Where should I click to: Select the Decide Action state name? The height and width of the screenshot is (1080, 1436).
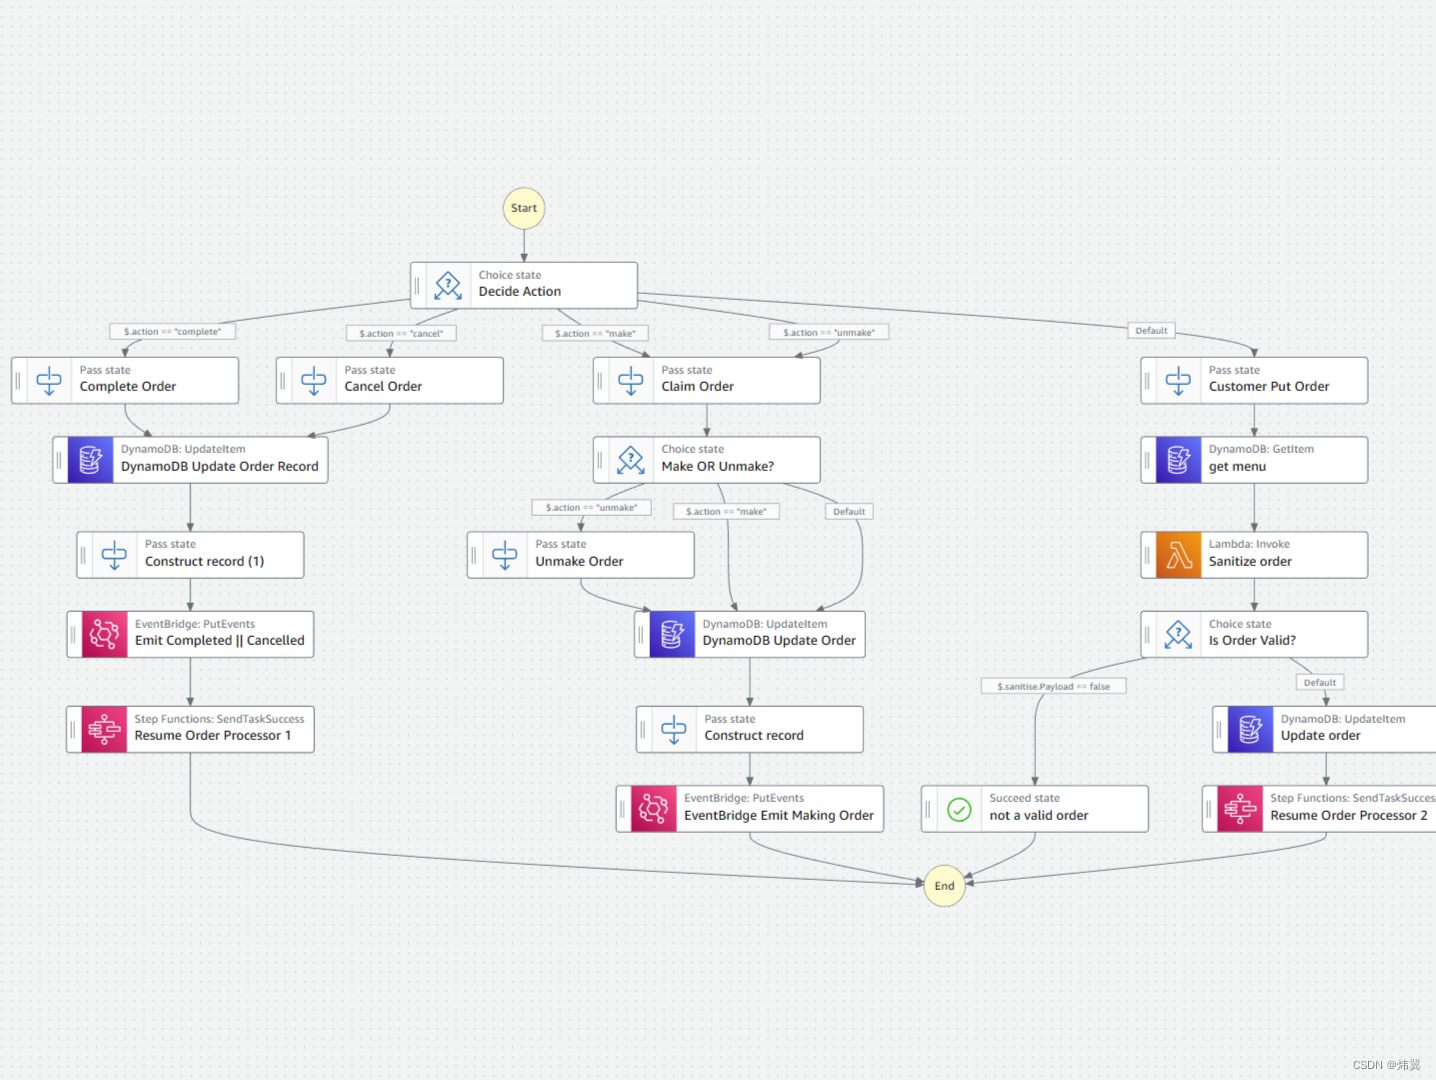pos(519,292)
